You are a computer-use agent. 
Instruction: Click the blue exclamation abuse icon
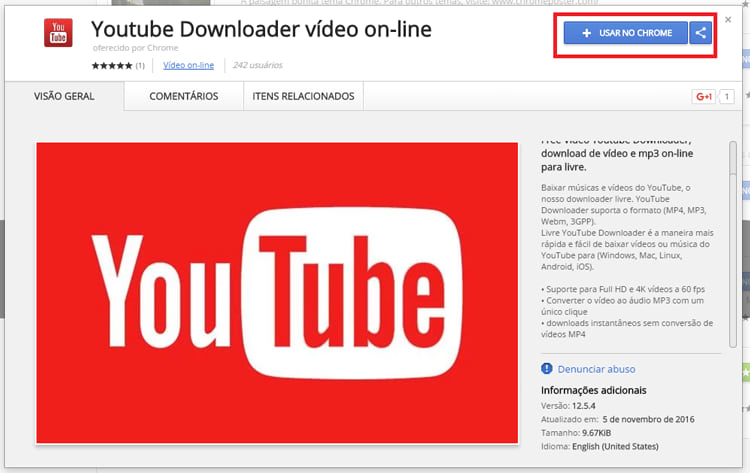click(547, 369)
